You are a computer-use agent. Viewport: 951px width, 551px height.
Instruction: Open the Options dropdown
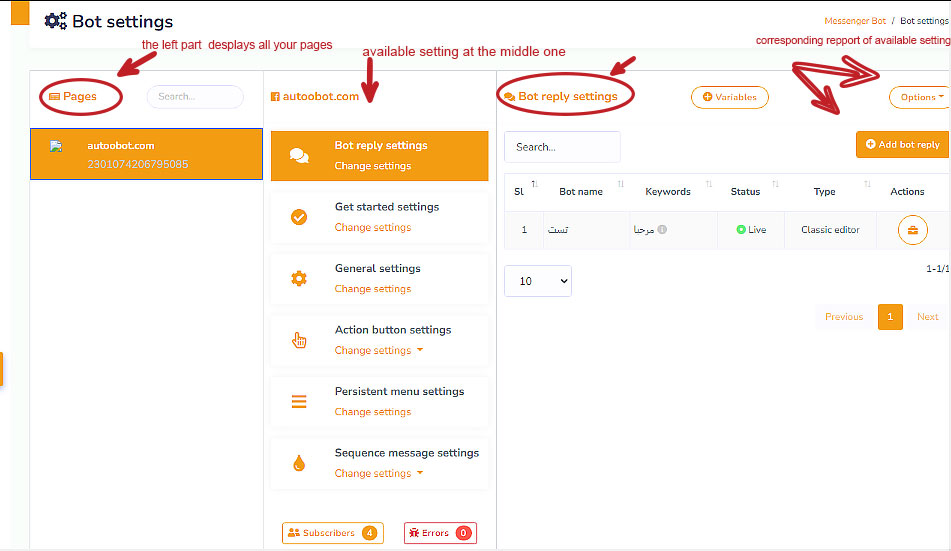[x=919, y=97]
